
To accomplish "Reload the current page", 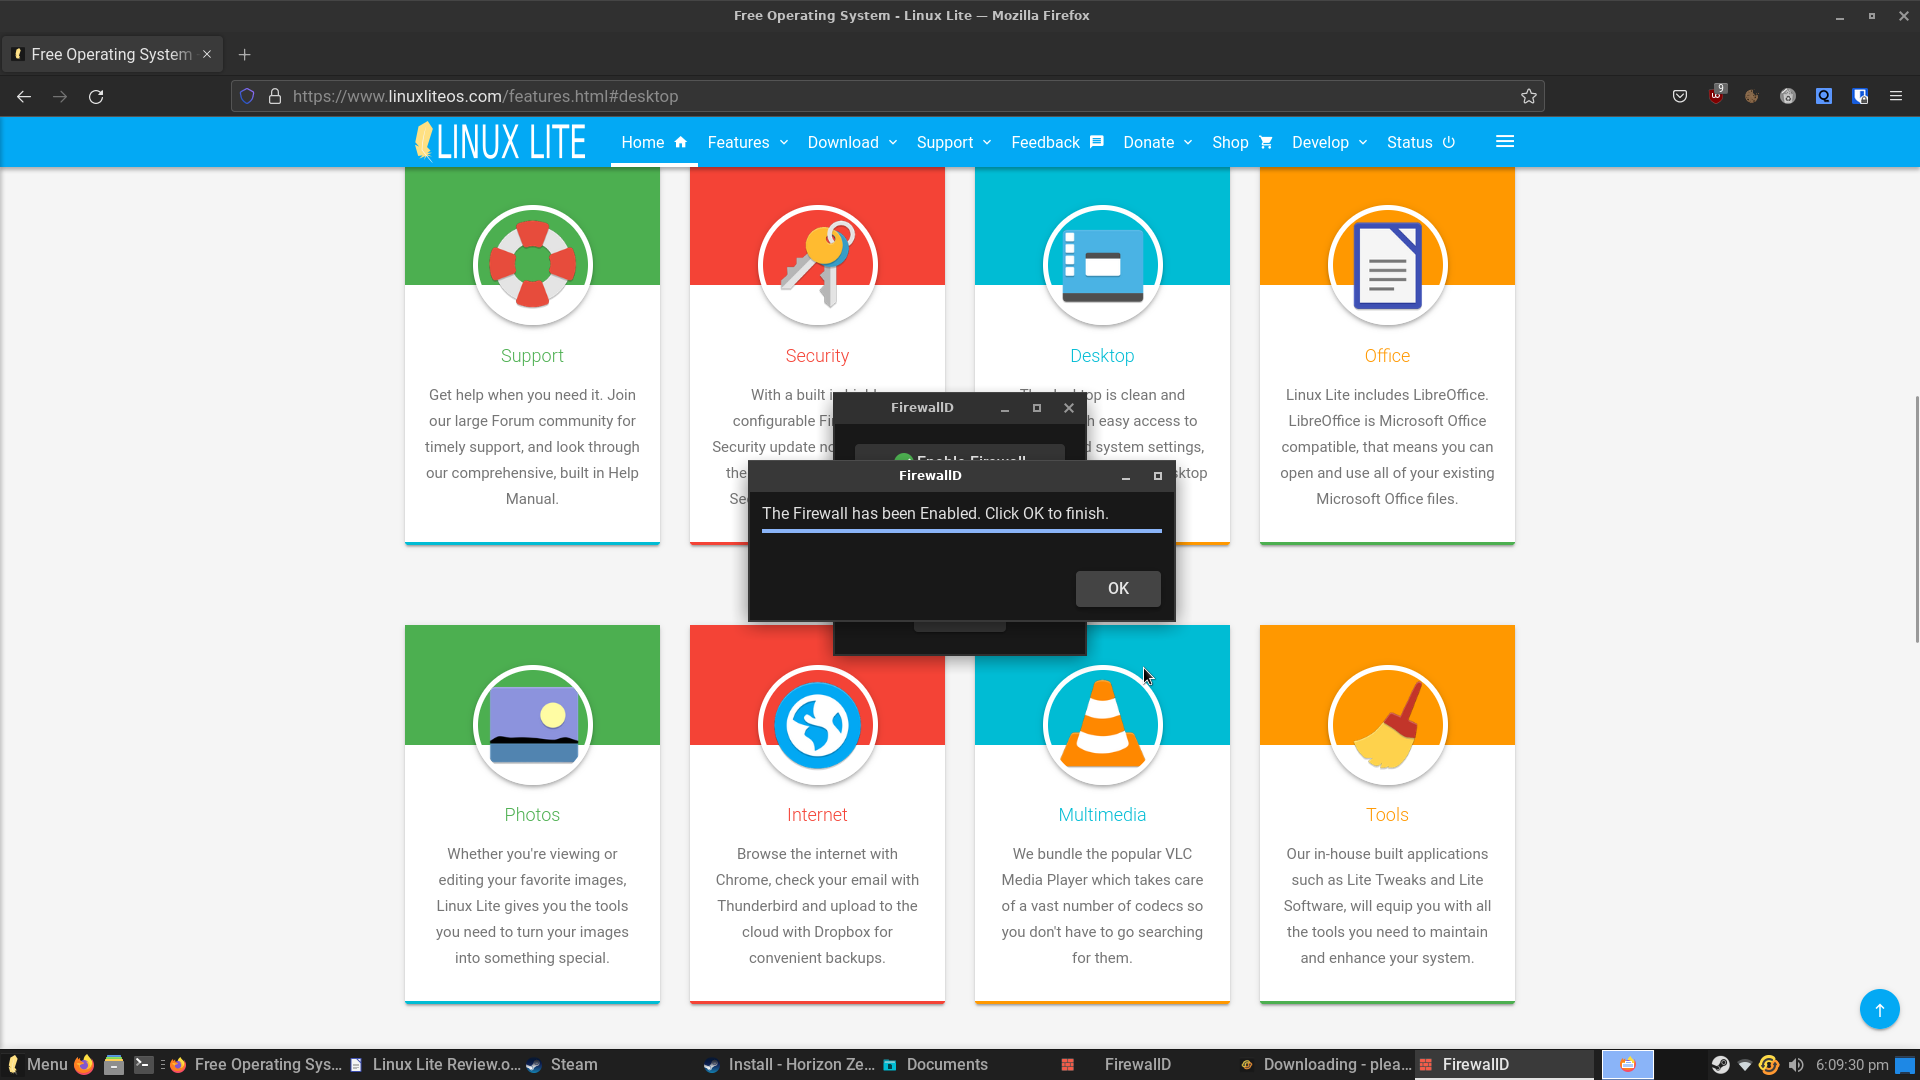I will pos(96,97).
